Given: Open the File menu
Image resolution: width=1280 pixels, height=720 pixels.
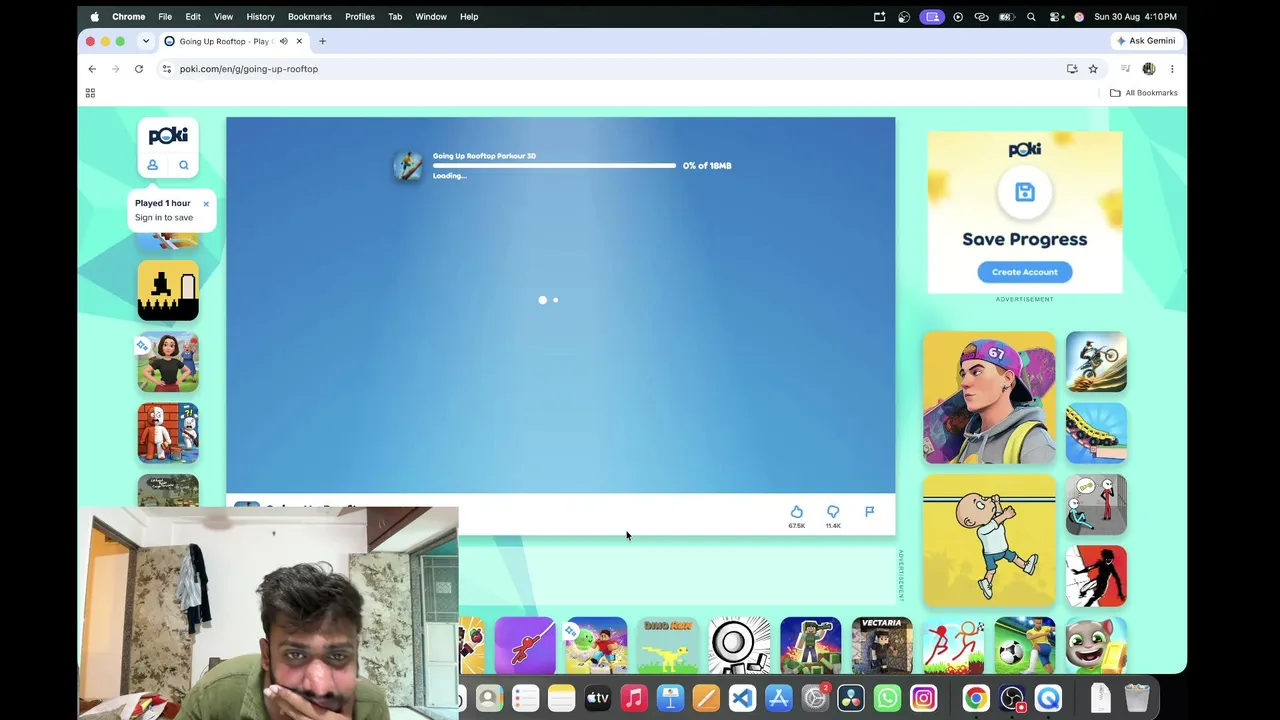Looking at the screenshot, I should pos(165,16).
